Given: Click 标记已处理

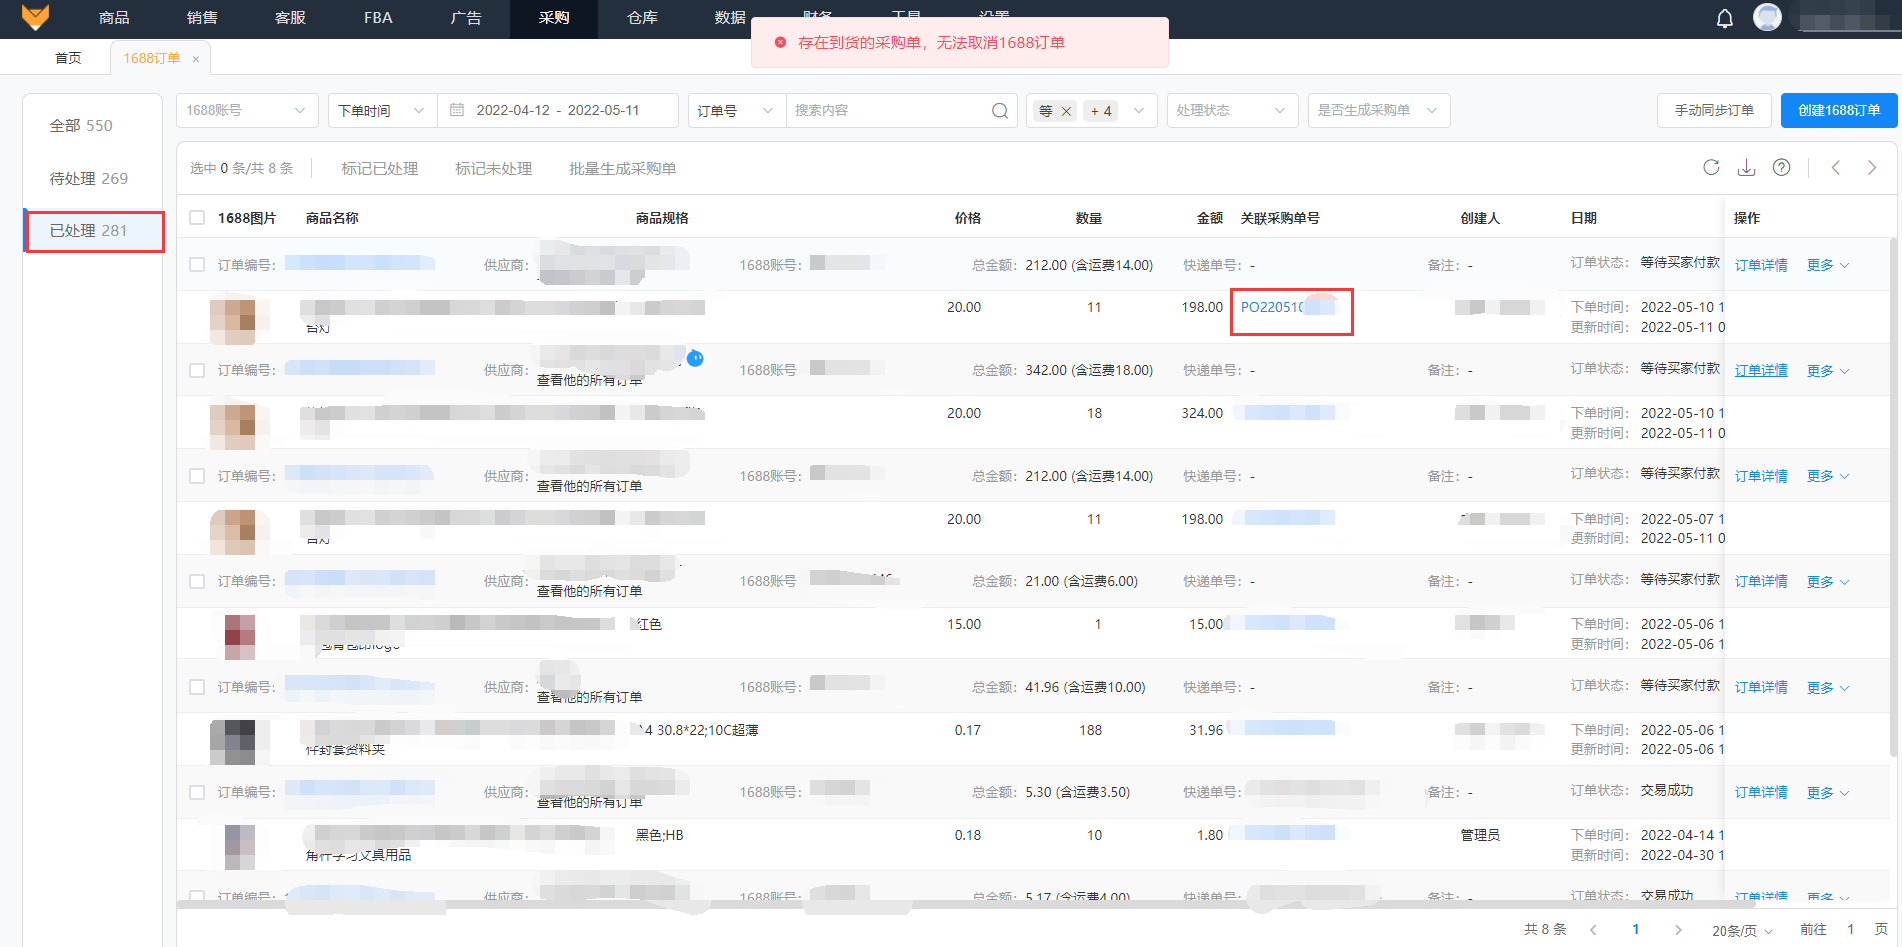Looking at the screenshot, I should pos(379,168).
